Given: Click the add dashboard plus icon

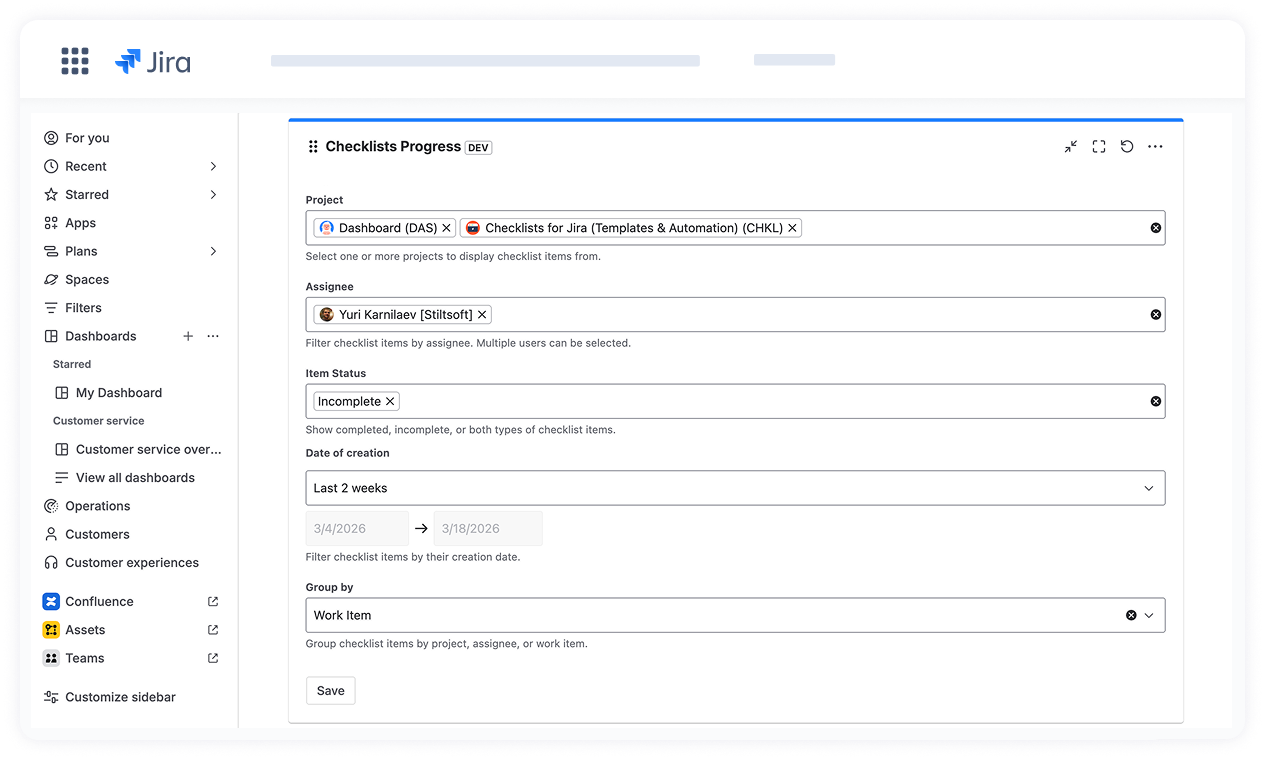Looking at the screenshot, I should click(x=188, y=337).
